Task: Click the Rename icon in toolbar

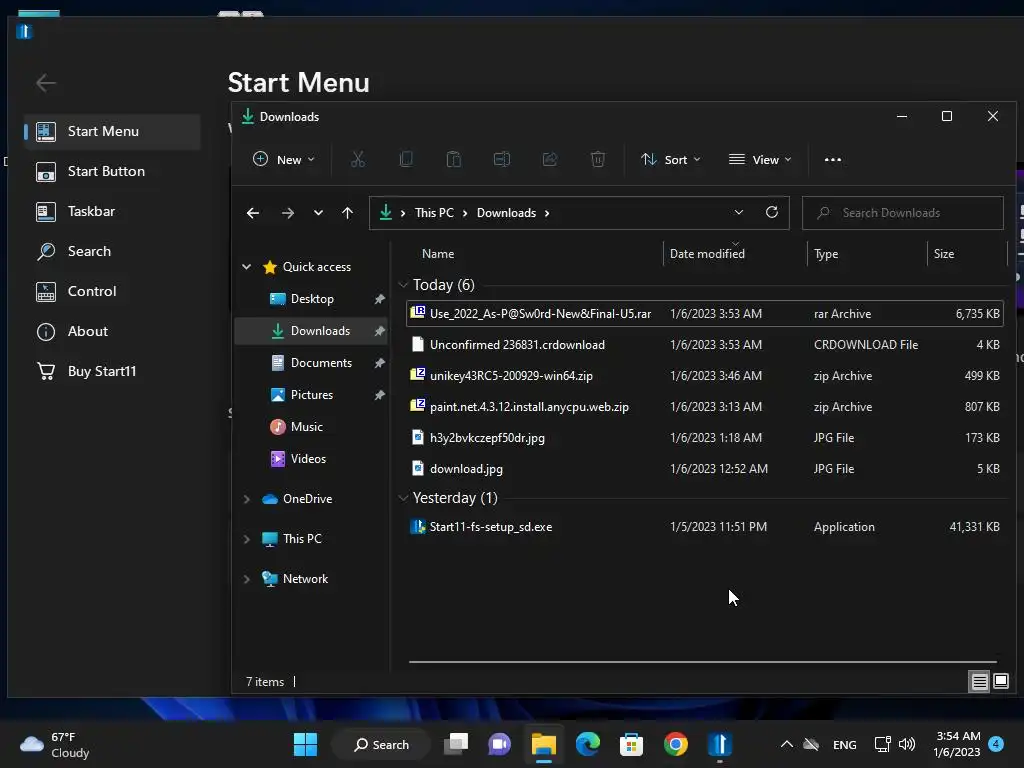Action: 502,159
